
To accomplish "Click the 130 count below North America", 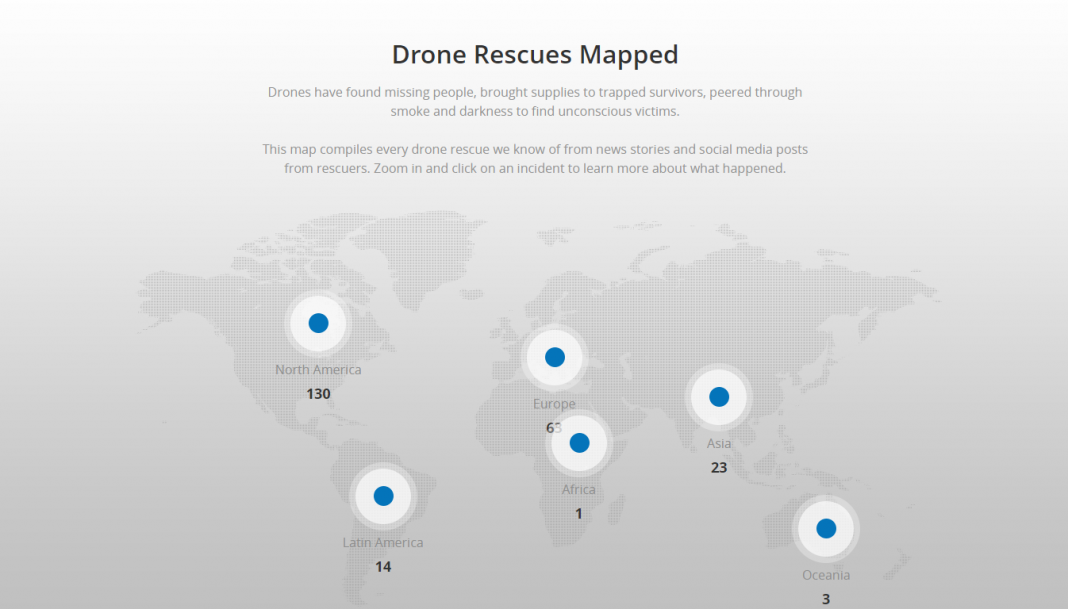I will click(318, 393).
